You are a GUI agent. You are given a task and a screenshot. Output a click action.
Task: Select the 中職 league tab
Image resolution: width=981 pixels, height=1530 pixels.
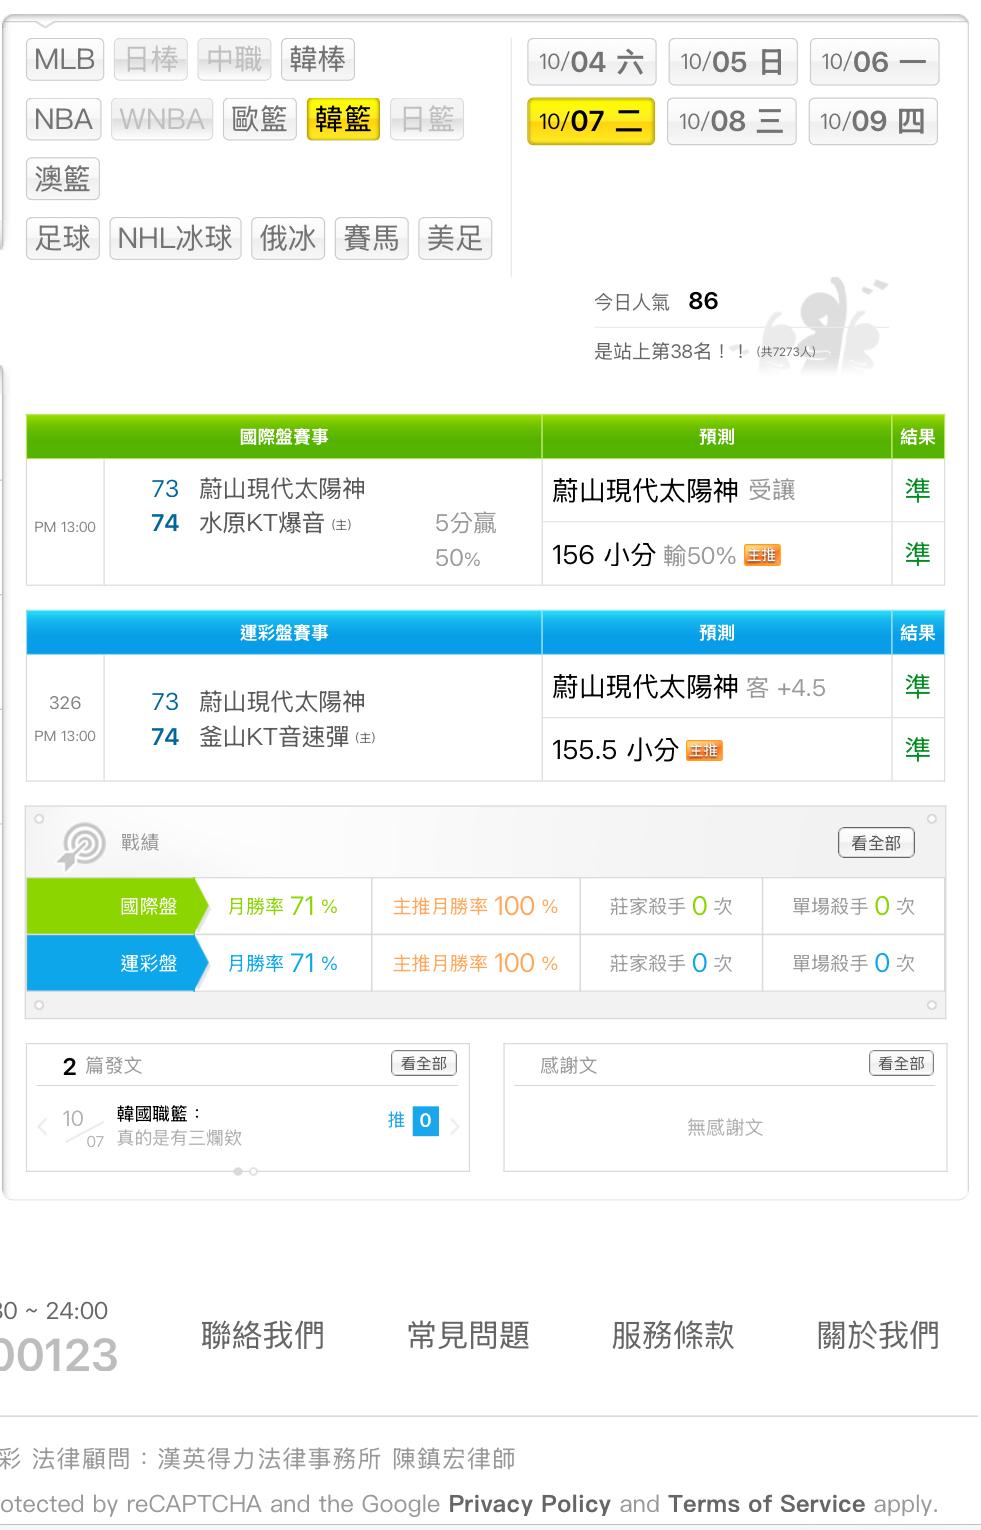point(234,60)
